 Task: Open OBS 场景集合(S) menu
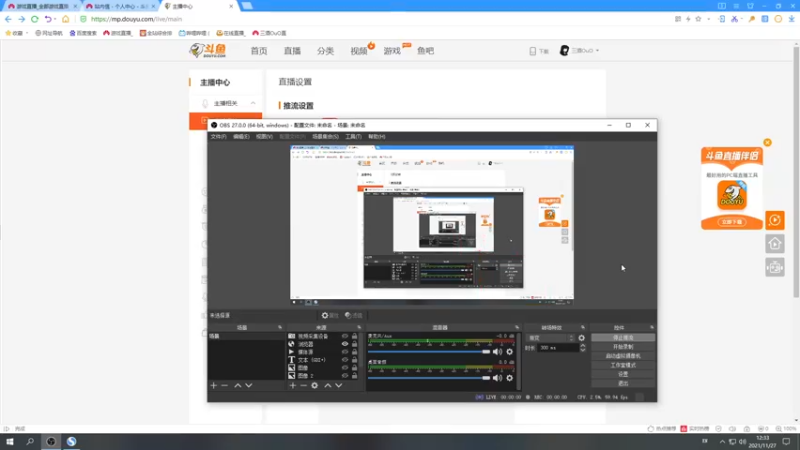tap(326, 137)
